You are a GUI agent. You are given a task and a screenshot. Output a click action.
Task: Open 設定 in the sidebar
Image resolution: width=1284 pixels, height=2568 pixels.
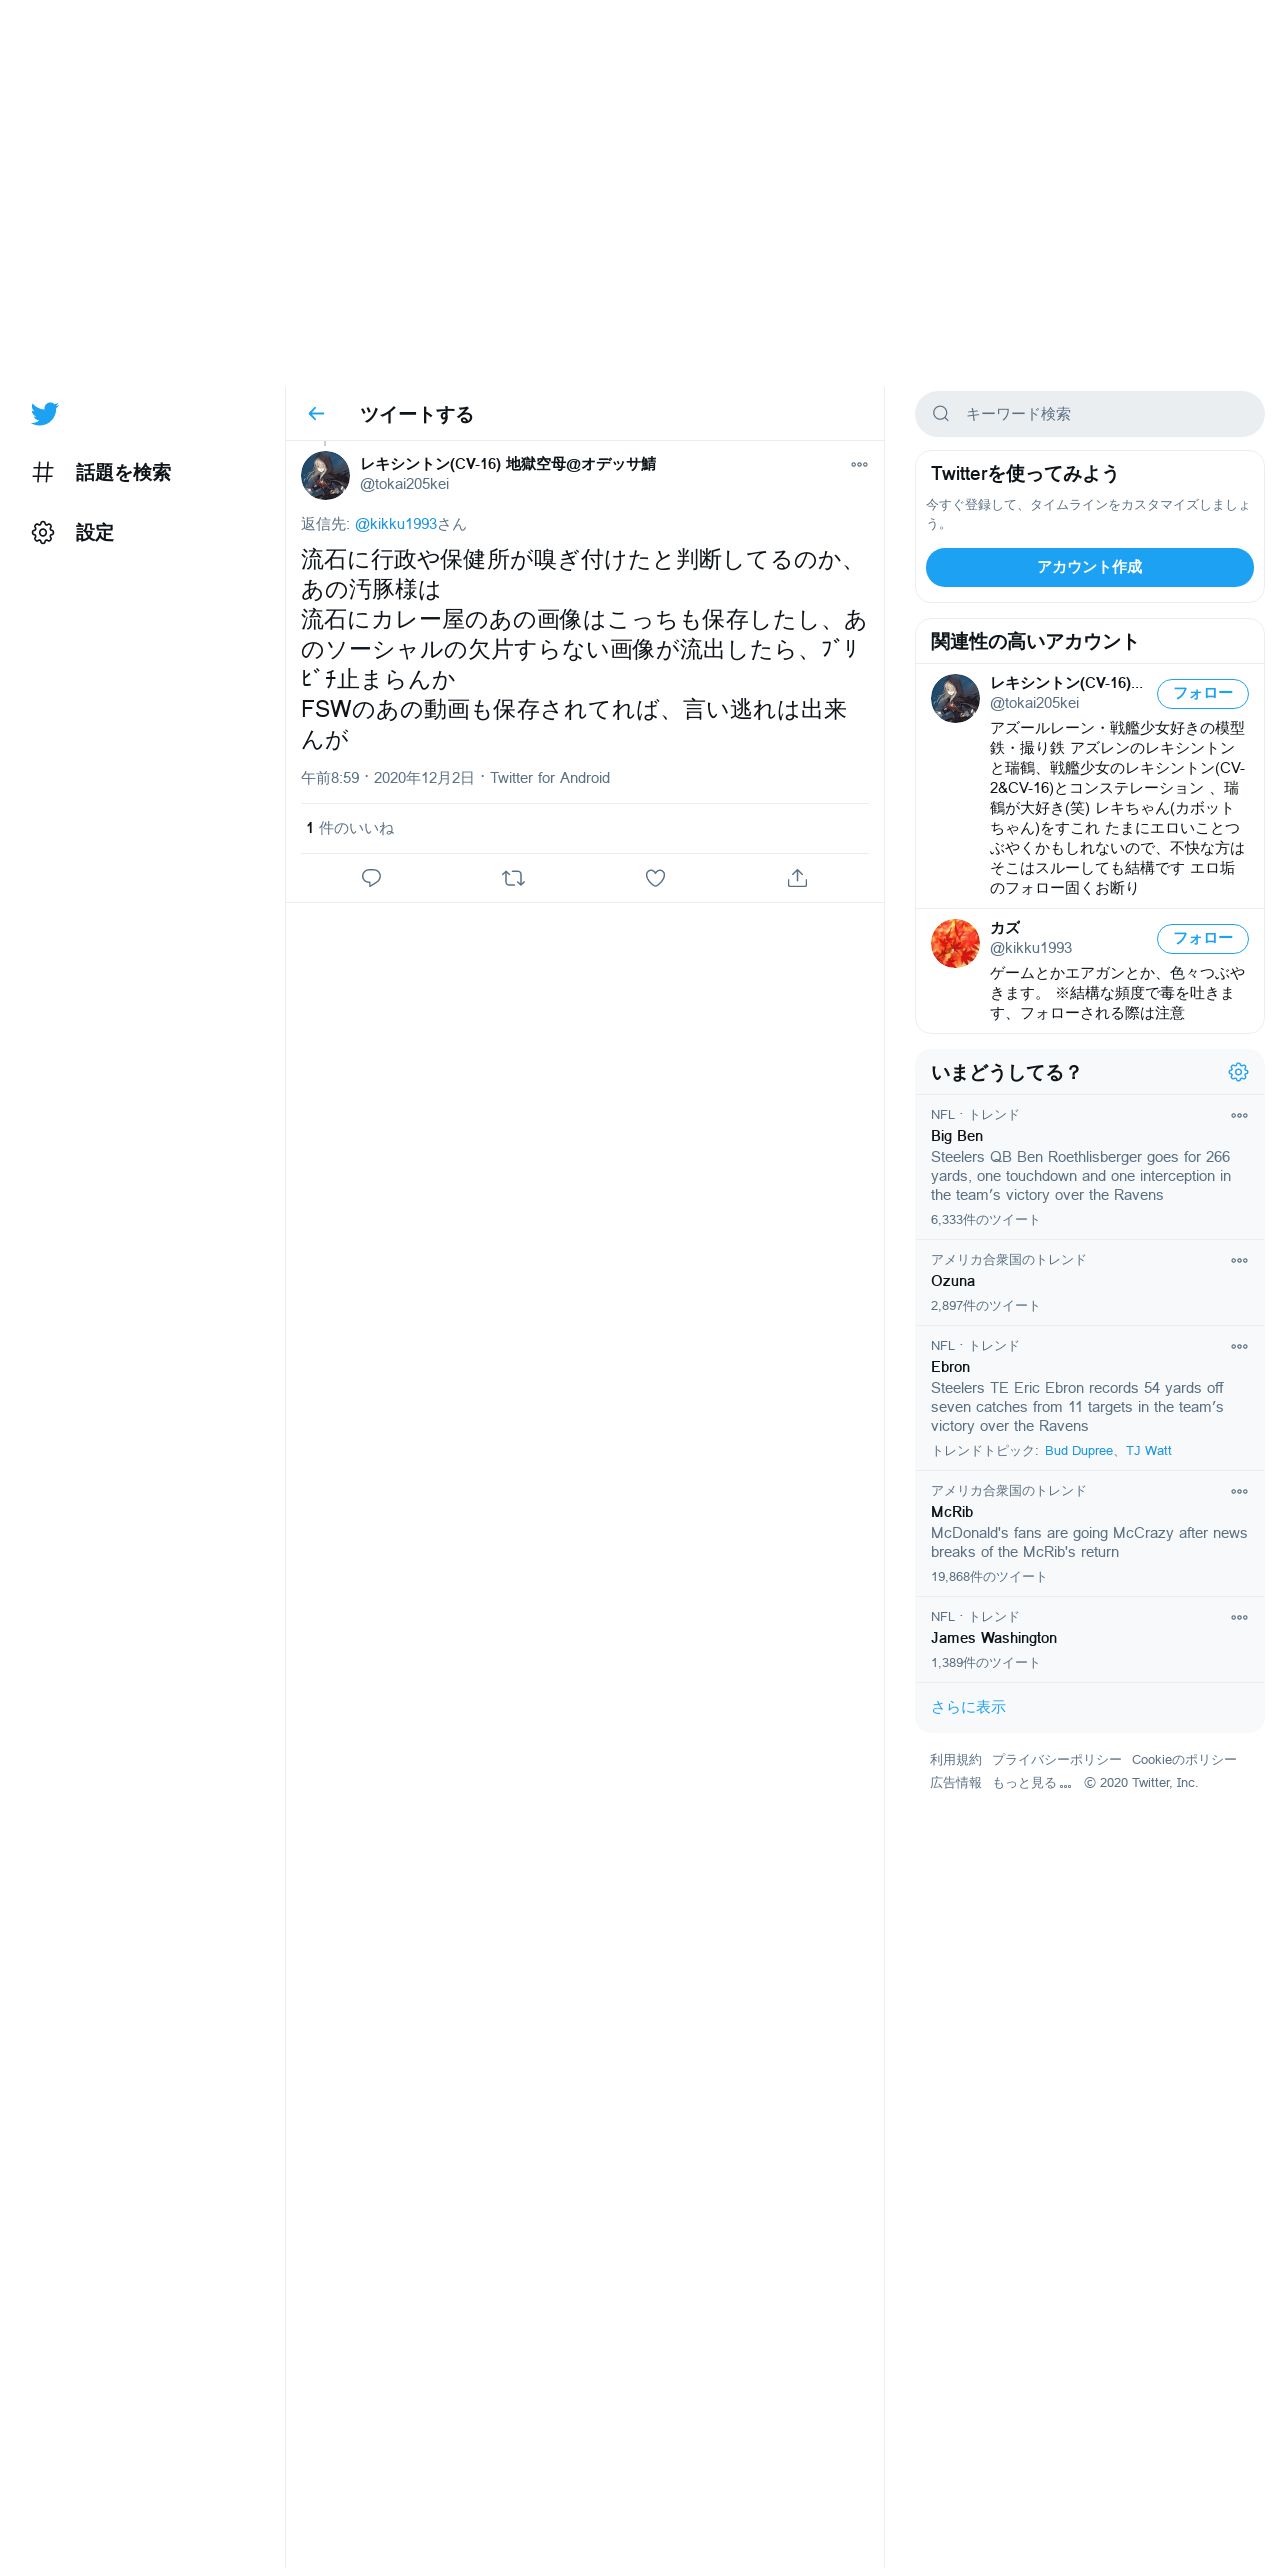[73, 532]
